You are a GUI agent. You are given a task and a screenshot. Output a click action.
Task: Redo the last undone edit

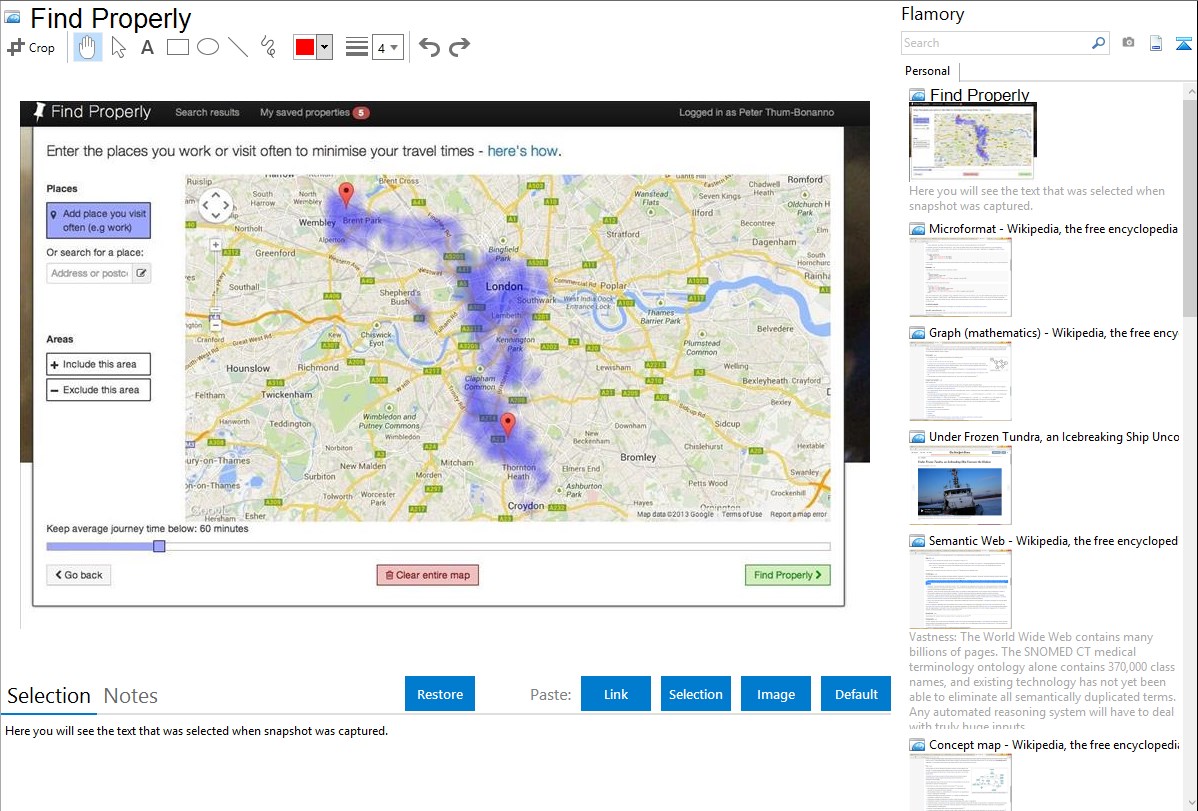459,47
